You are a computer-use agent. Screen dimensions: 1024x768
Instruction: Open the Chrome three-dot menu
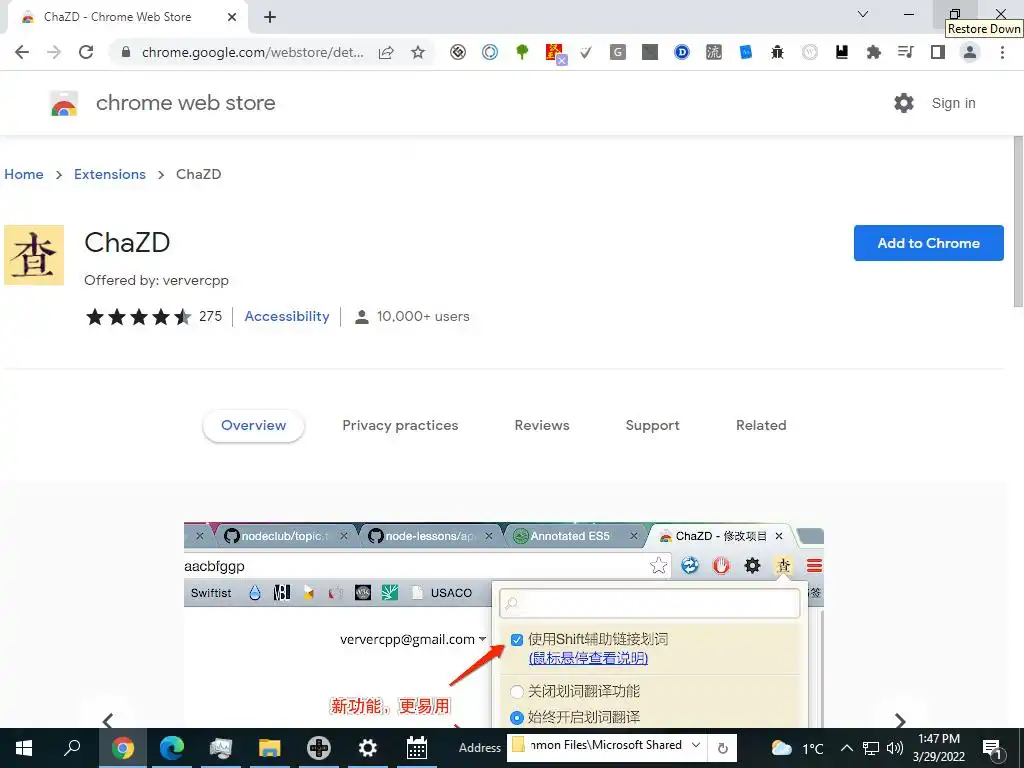[x=1002, y=52]
